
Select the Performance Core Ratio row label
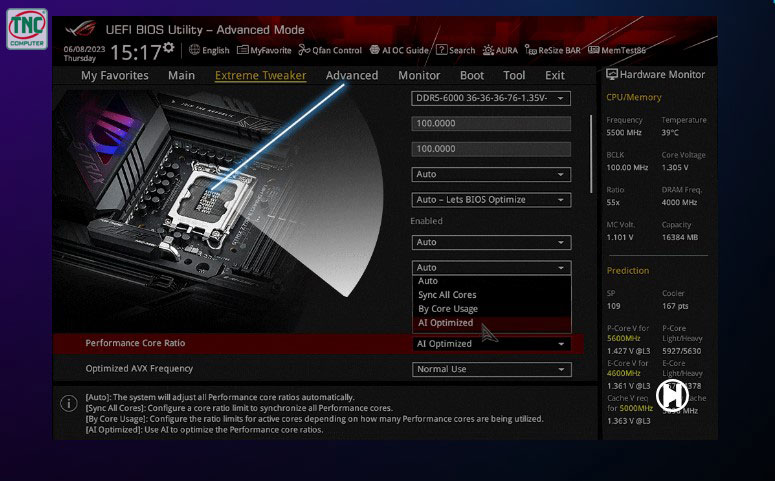pos(135,343)
